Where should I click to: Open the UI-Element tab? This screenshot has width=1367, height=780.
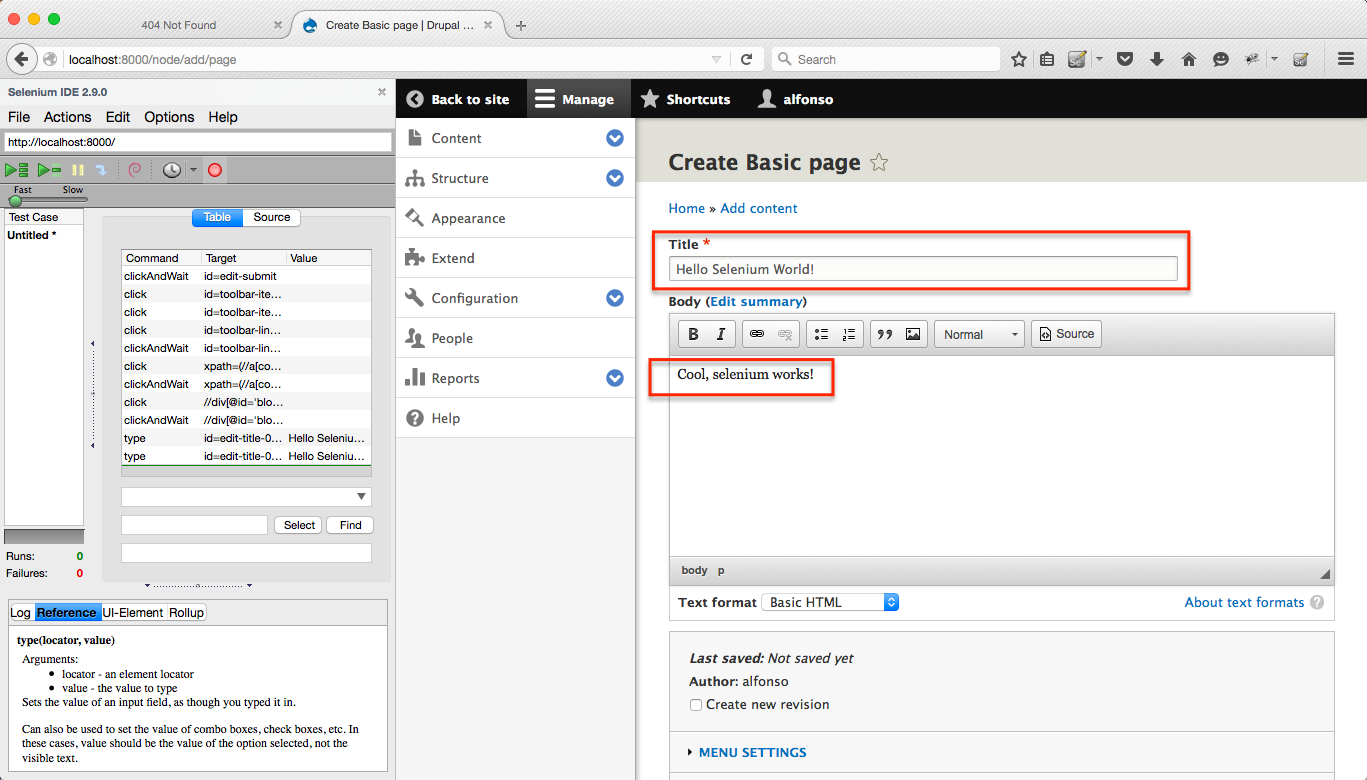[x=134, y=612]
